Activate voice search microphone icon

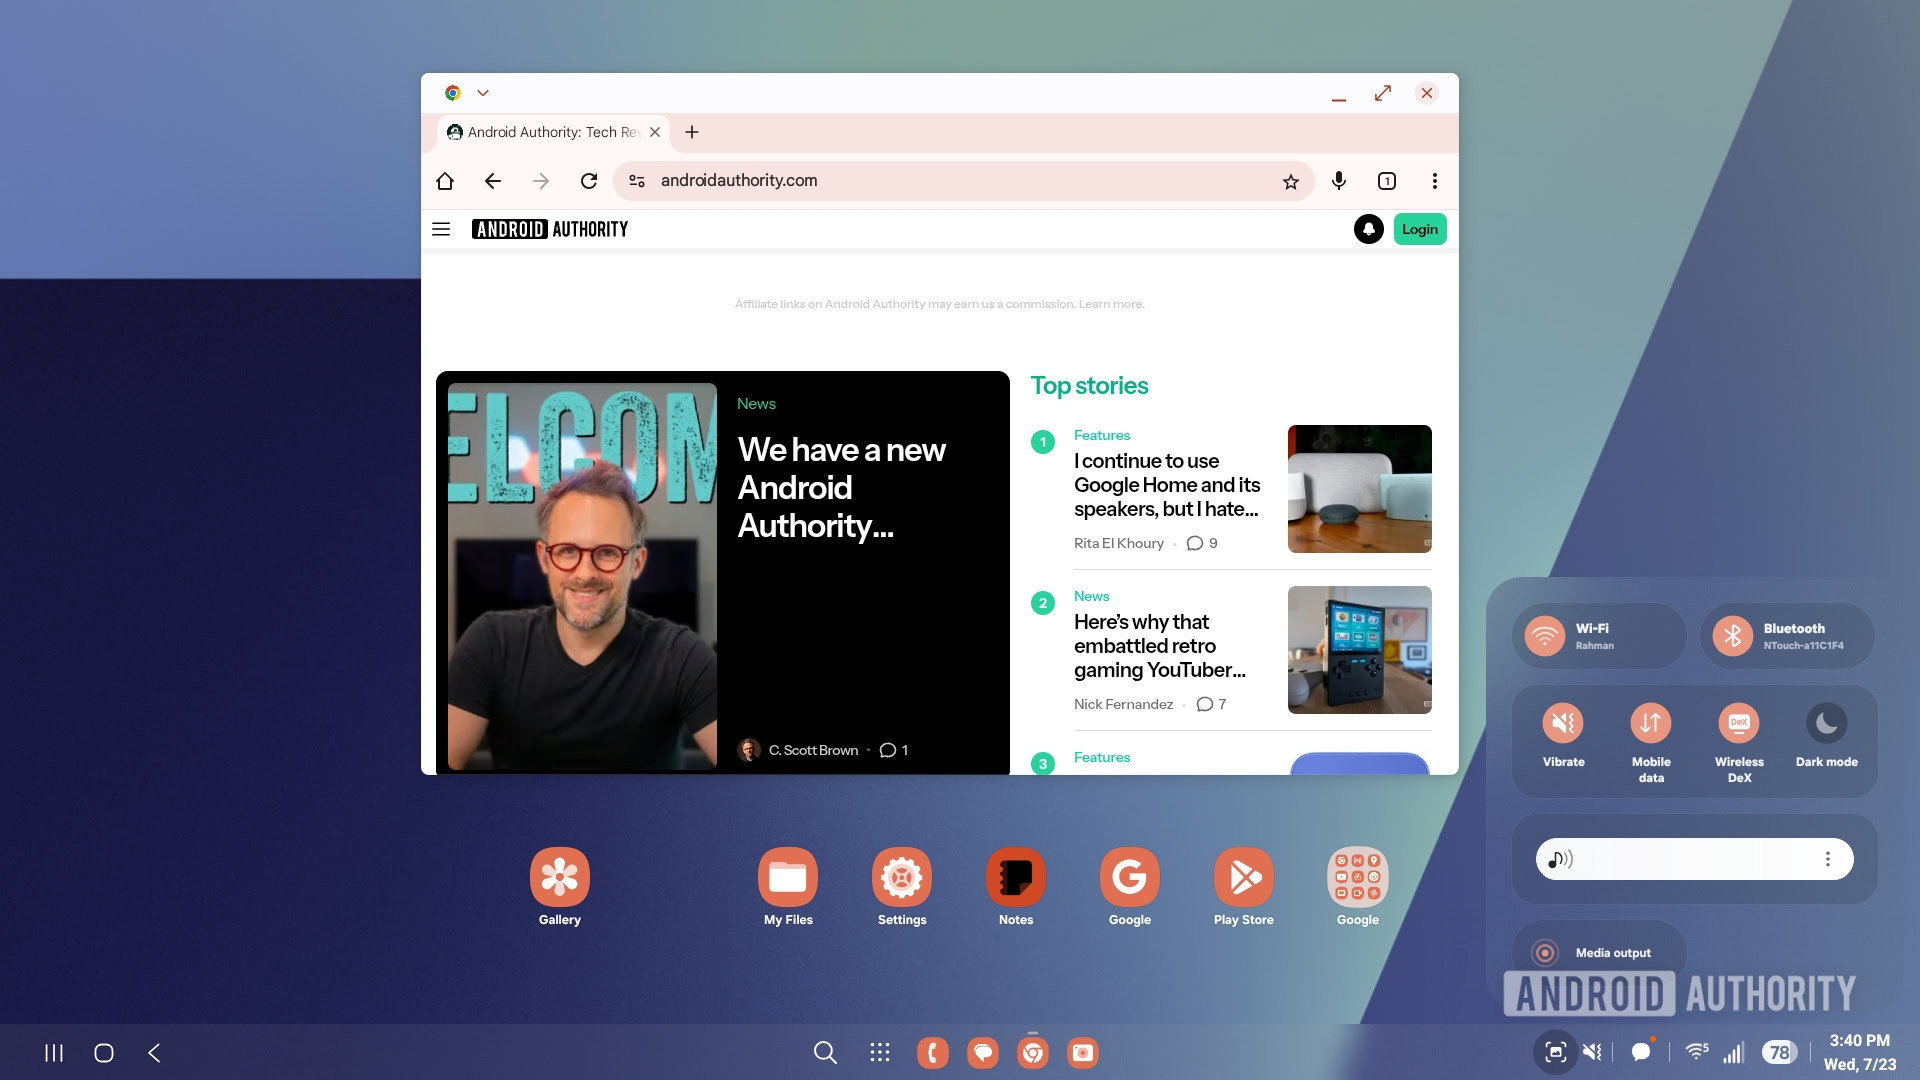[x=1339, y=180]
